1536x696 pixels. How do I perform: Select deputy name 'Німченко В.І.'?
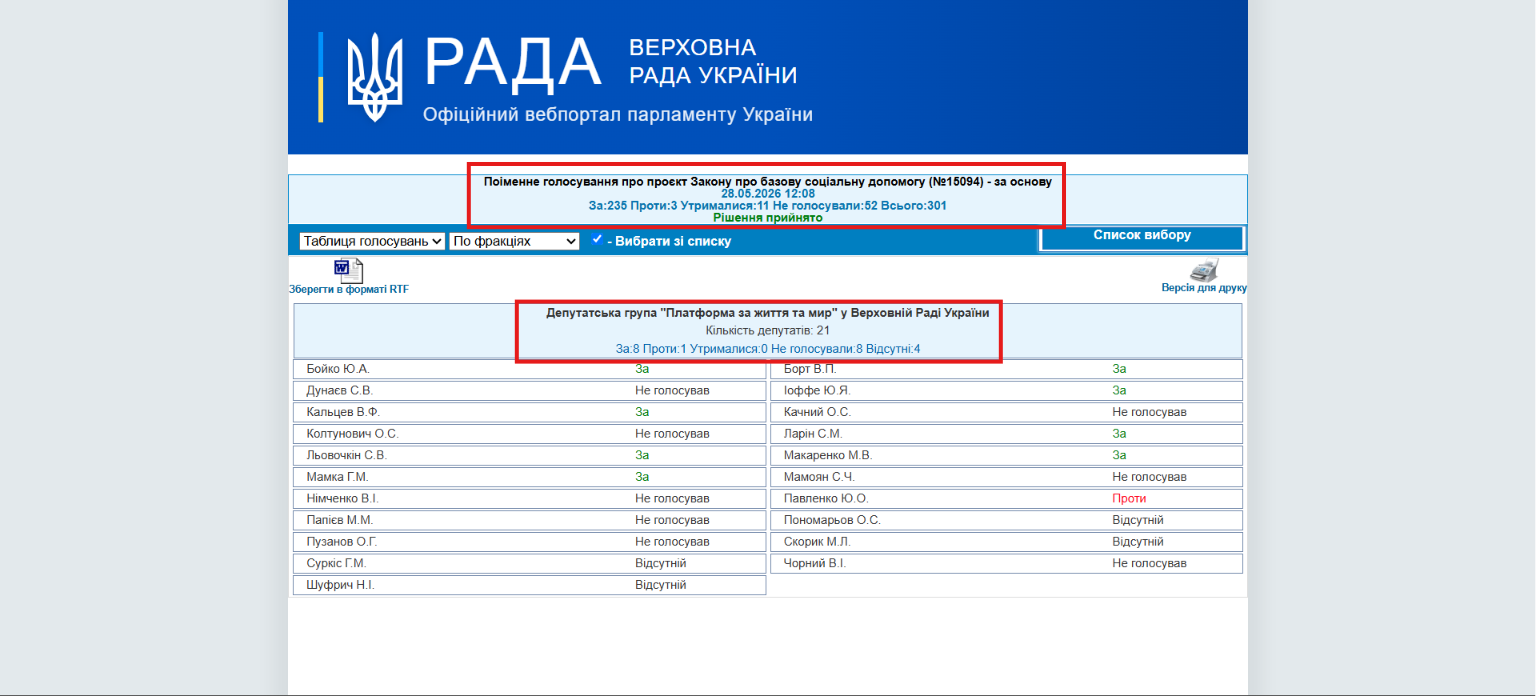[x=343, y=498]
